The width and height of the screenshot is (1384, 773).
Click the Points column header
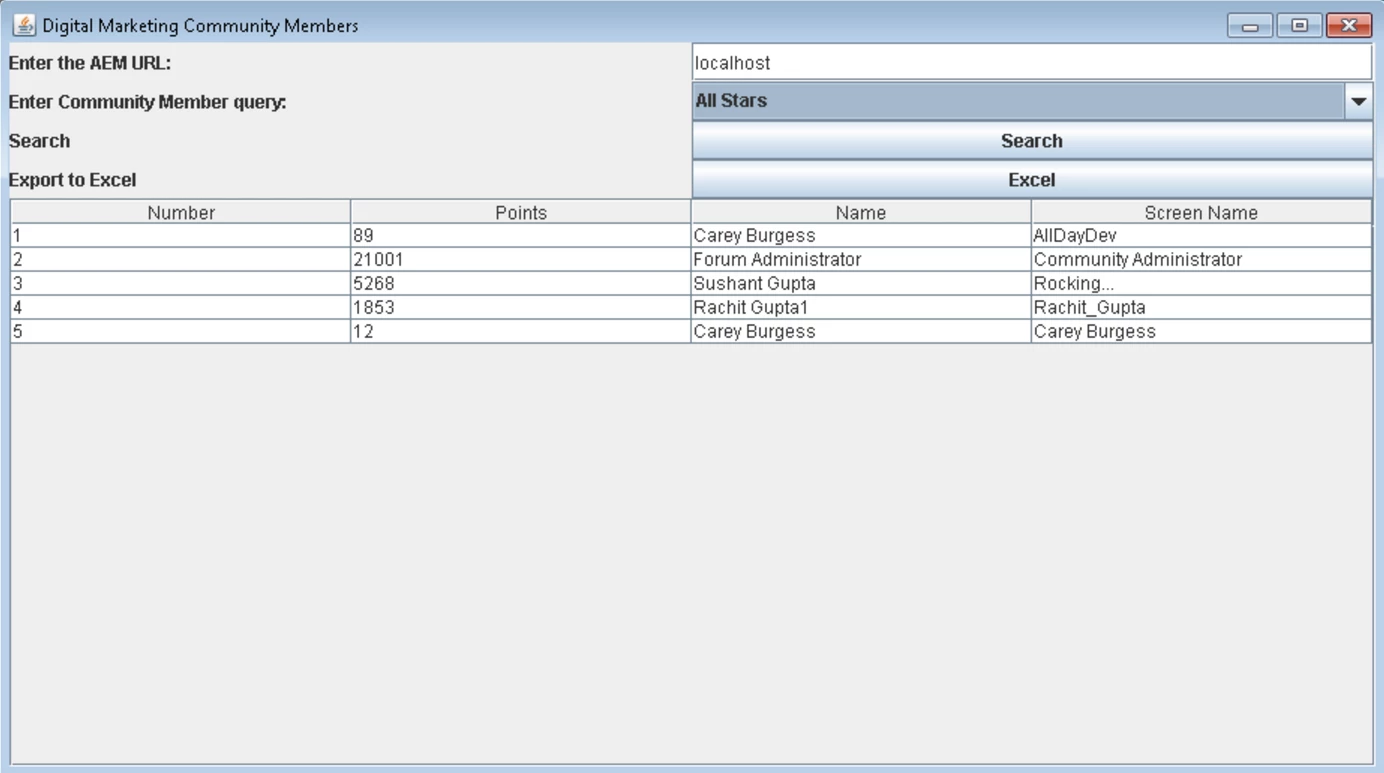click(521, 212)
